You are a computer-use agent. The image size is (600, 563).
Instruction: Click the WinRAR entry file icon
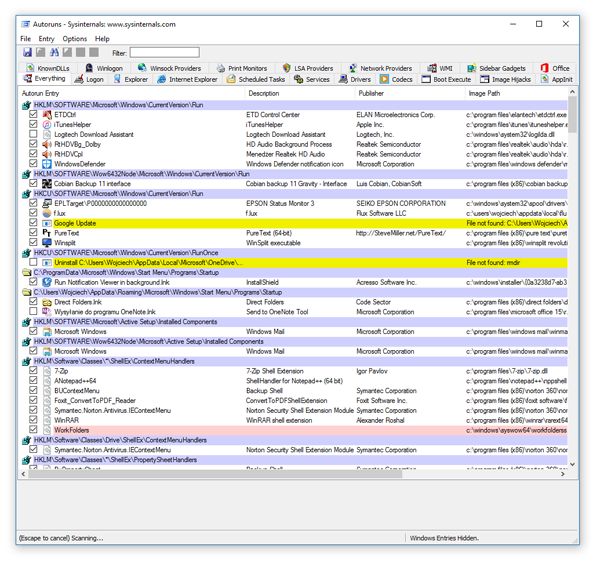[47, 420]
